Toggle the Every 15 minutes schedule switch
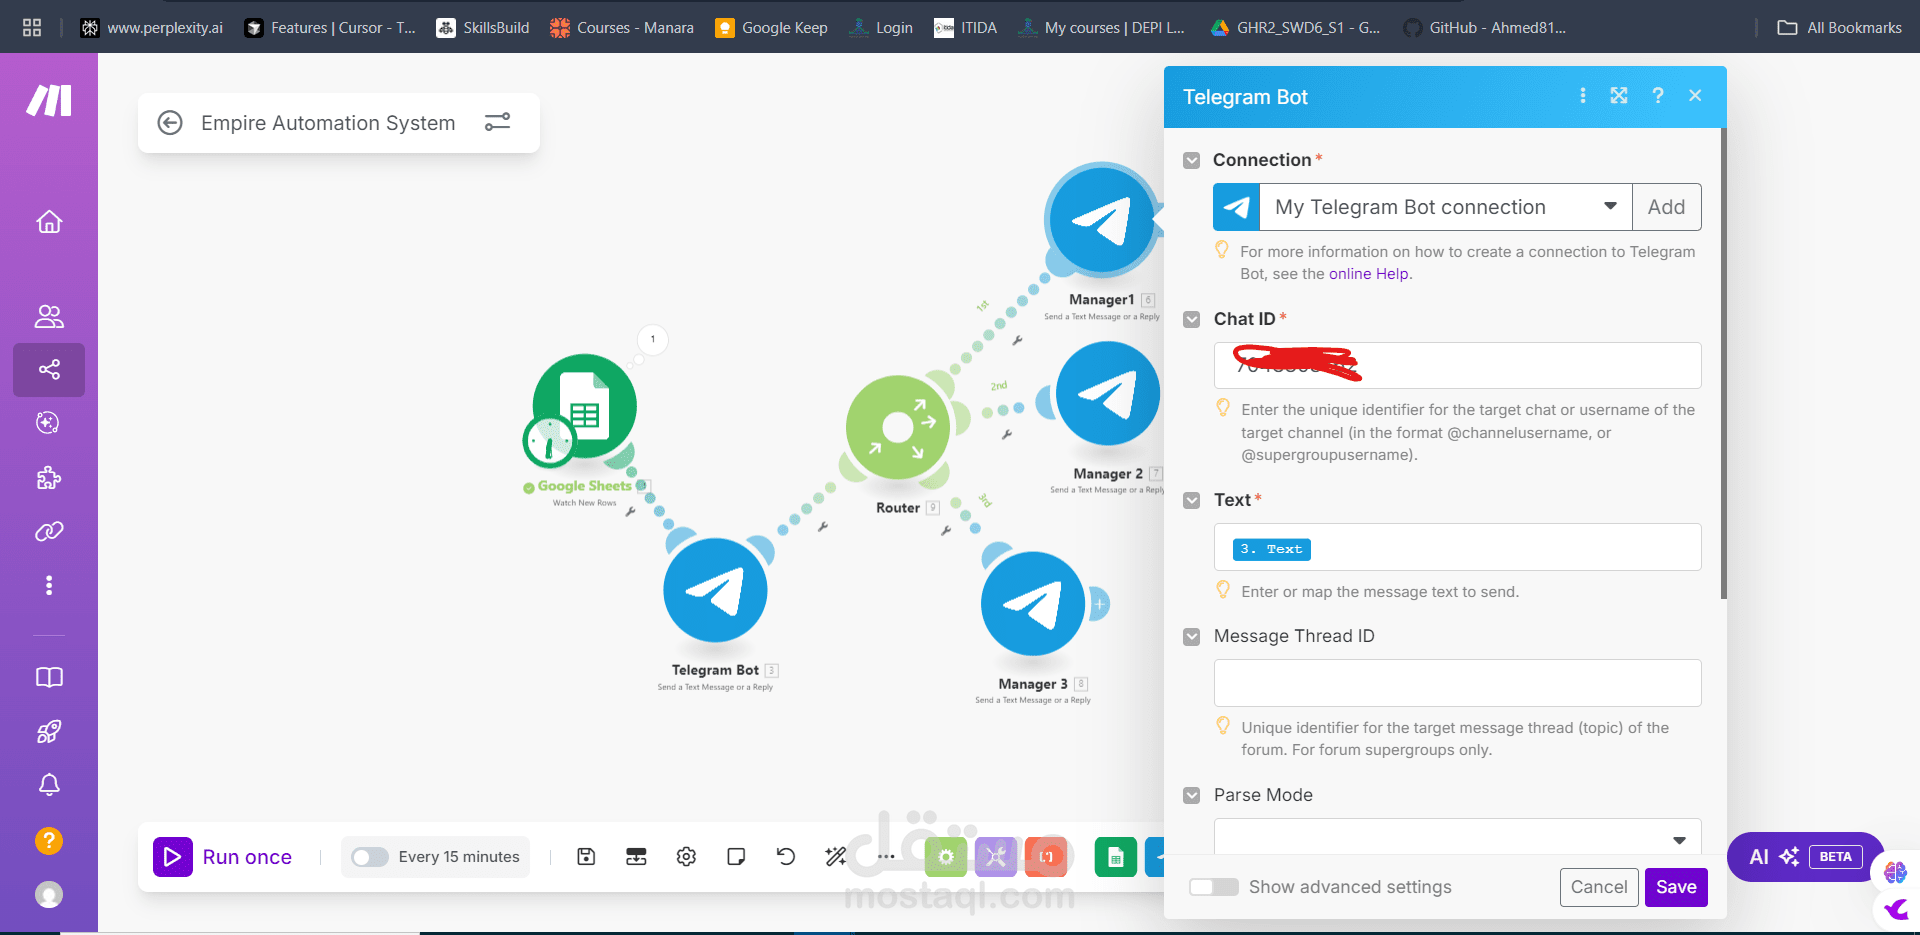The height and width of the screenshot is (935, 1920). click(x=369, y=857)
